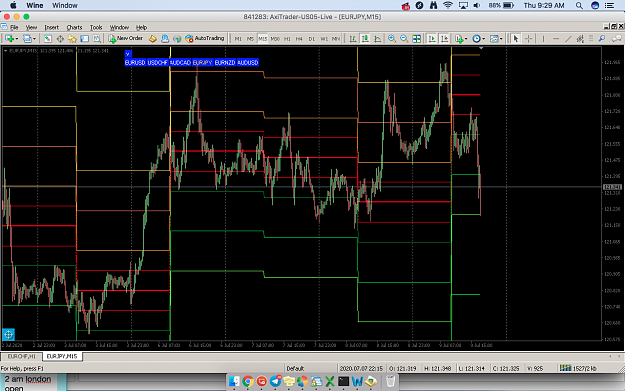The image size is (625, 391).
Task: Open Telegram from the Dock
Action: click(x=275, y=381)
